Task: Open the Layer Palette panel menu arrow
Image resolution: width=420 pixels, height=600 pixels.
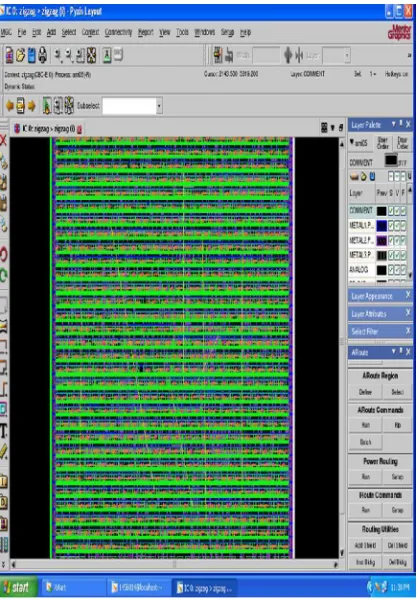Action: tap(394, 124)
